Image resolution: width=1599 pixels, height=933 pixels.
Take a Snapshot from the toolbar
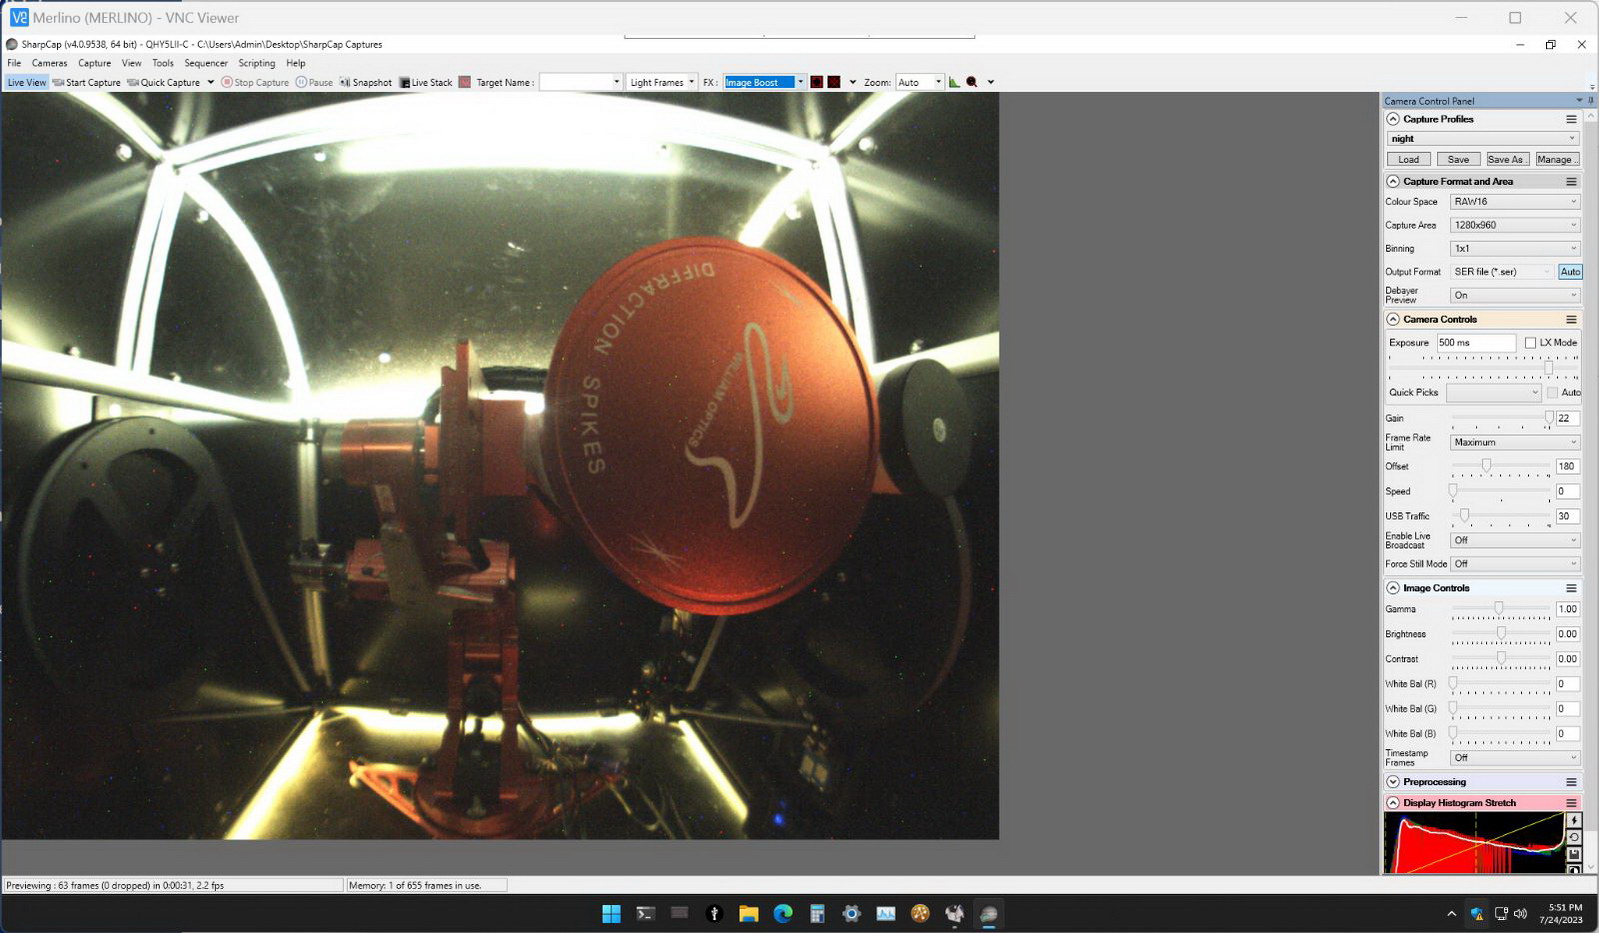[x=366, y=82]
